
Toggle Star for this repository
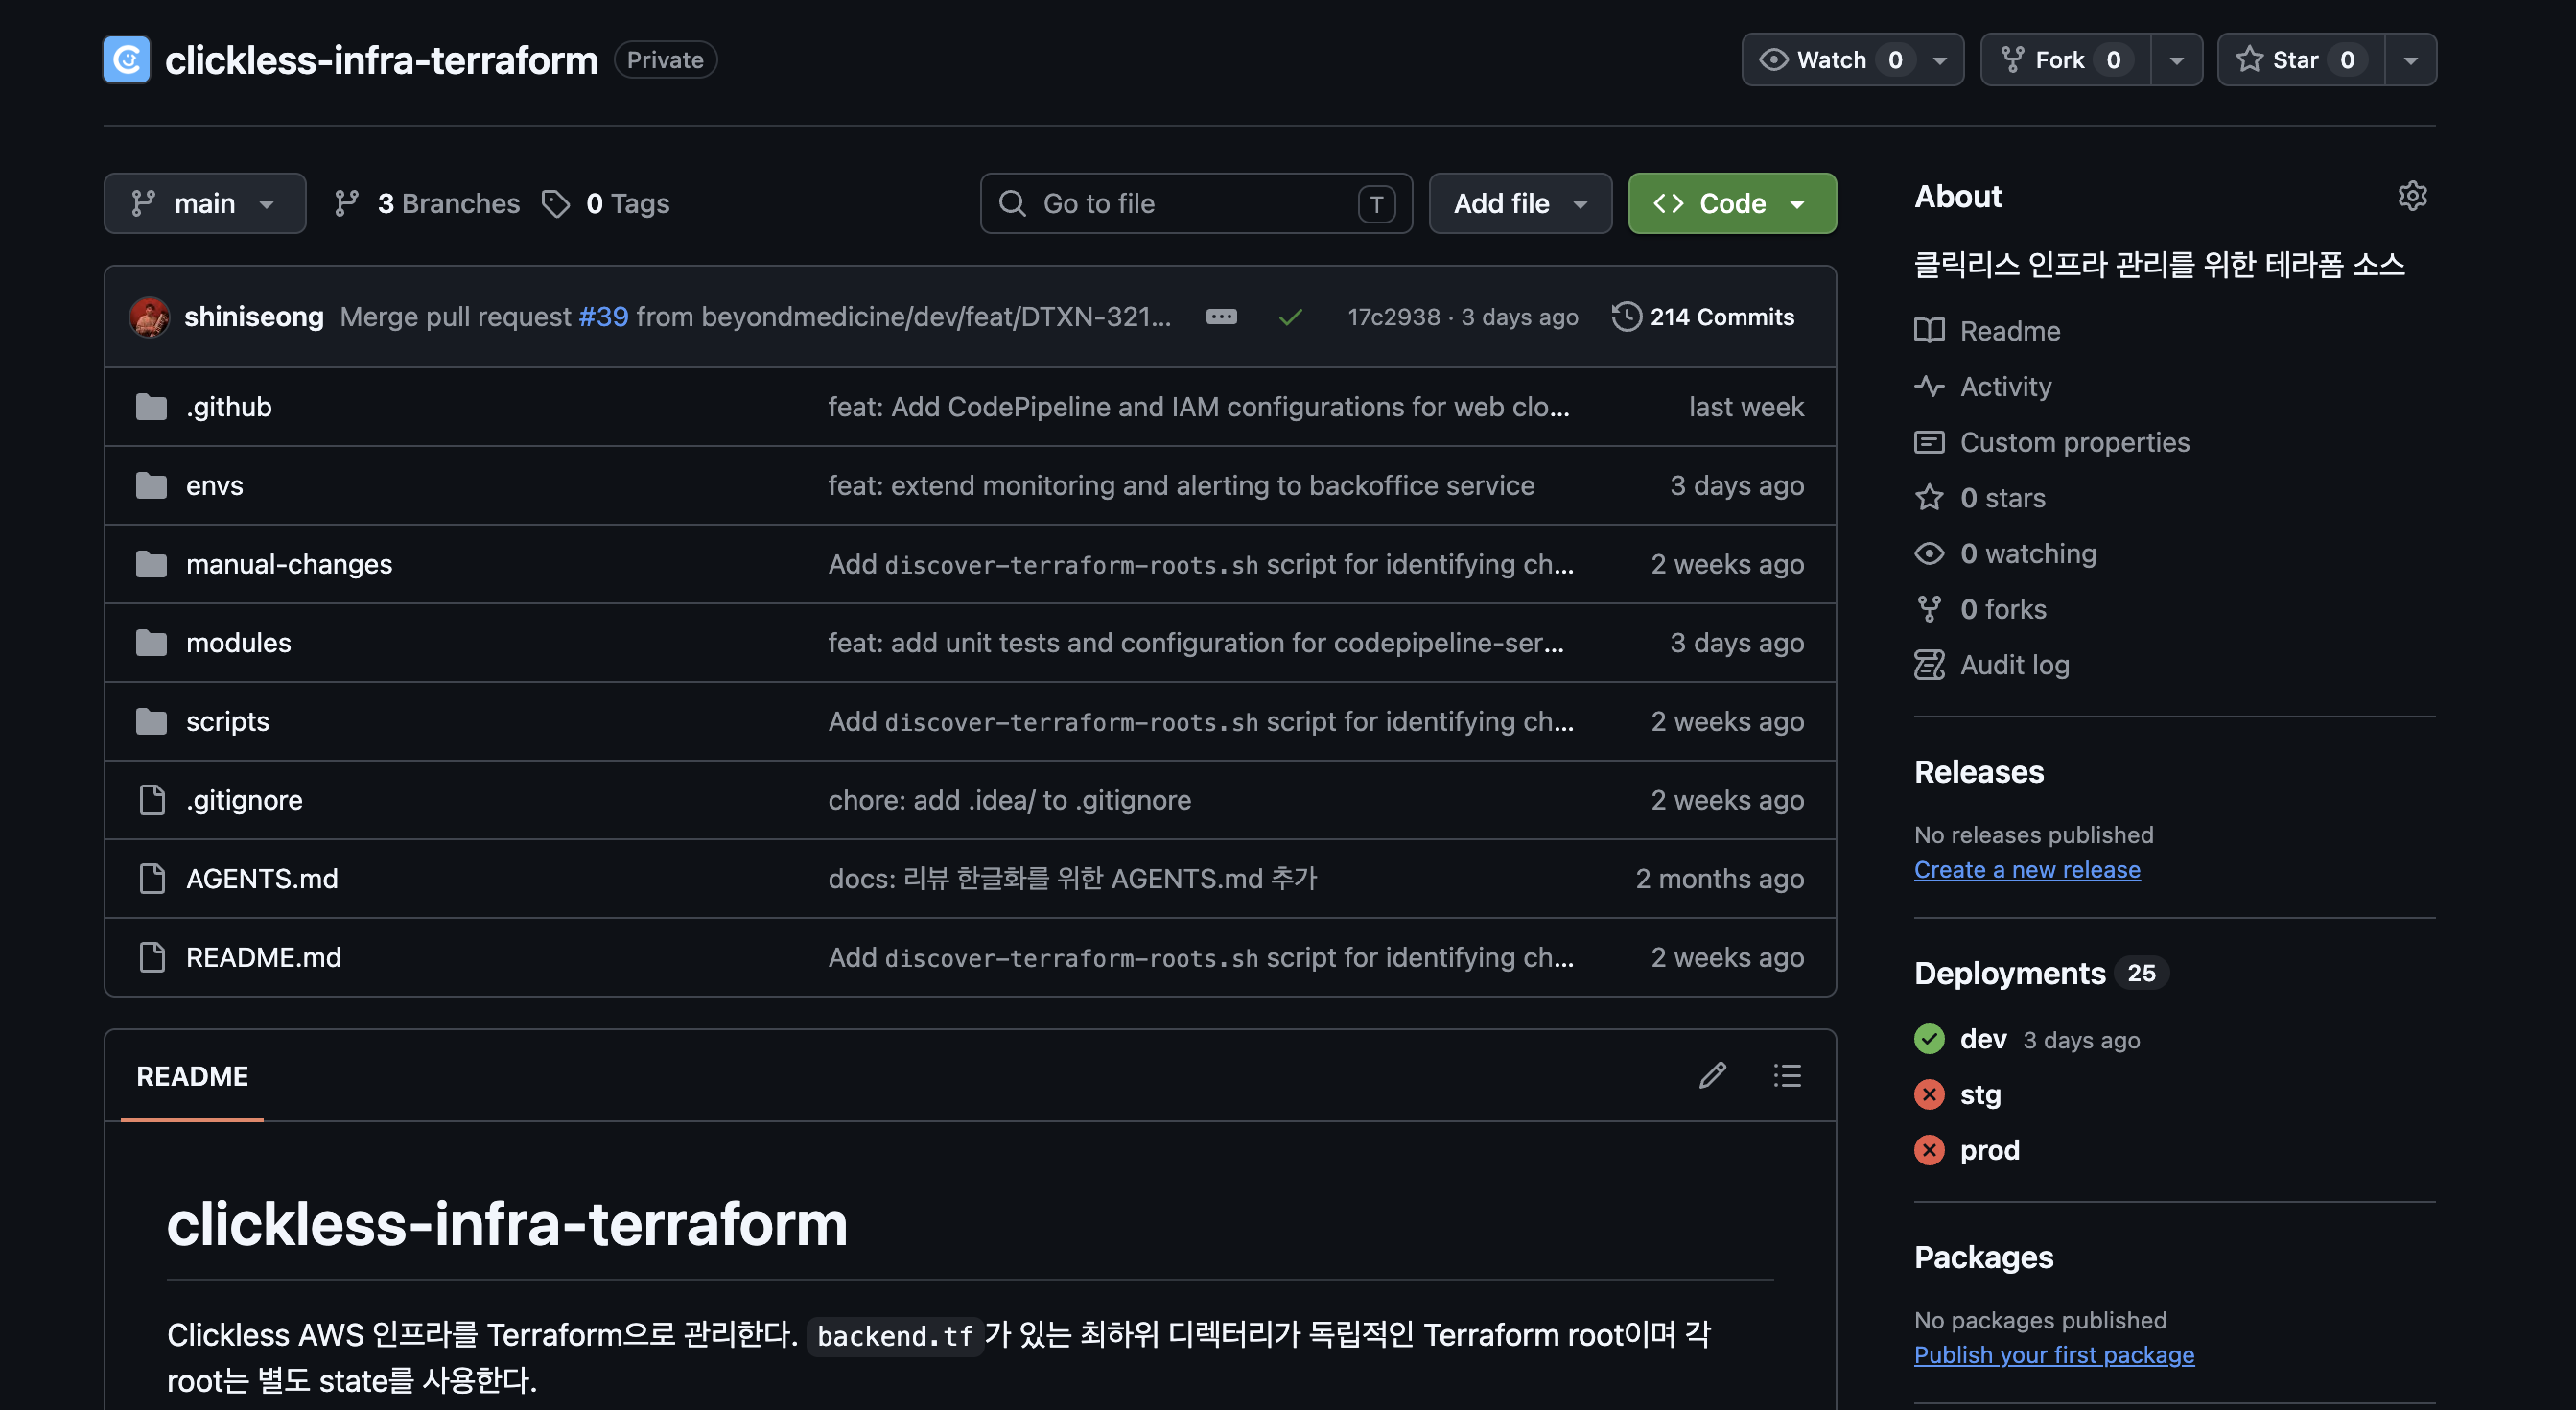(2301, 60)
